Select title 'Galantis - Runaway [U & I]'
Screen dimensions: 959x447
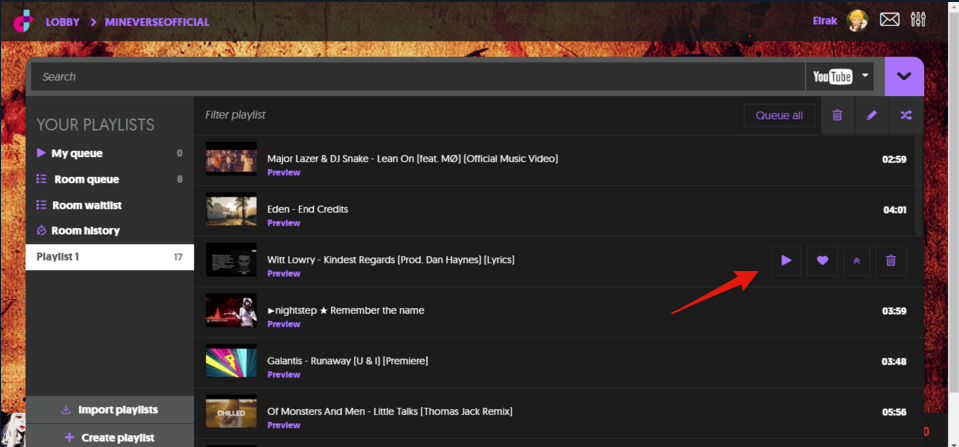pyautogui.click(x=347, y=361)
